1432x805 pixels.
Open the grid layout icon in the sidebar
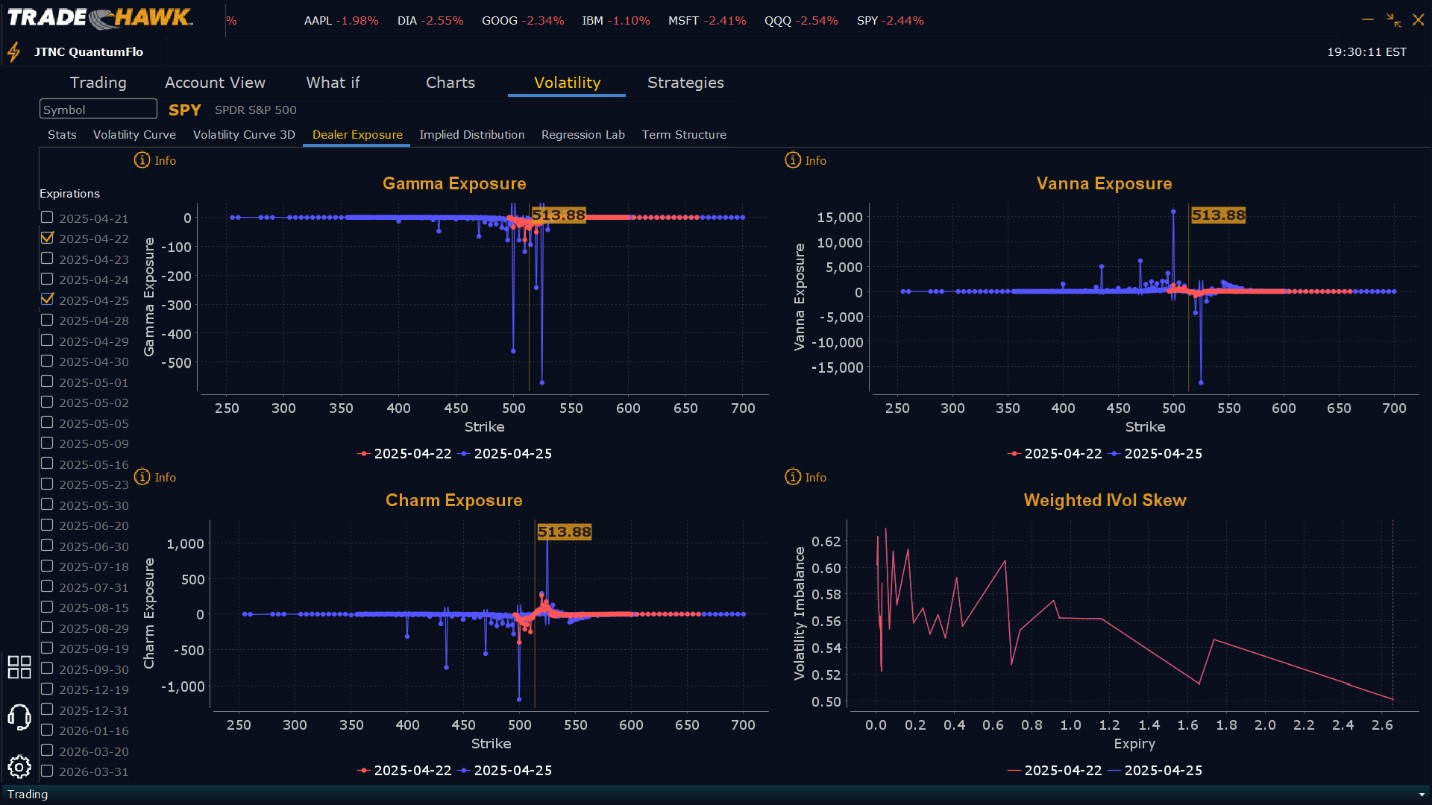click(19, 667)
